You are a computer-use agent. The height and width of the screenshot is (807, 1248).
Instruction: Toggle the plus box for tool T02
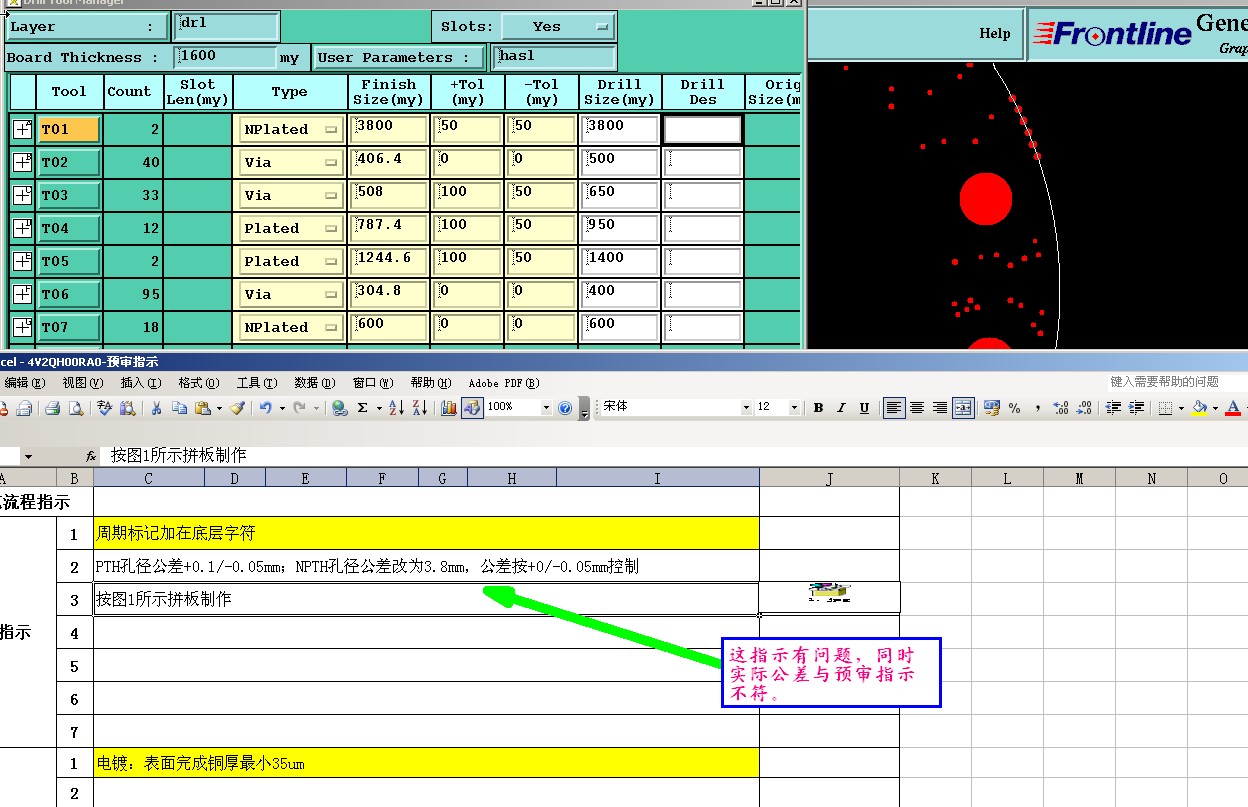pyautogui.click(x=22, y=162)
